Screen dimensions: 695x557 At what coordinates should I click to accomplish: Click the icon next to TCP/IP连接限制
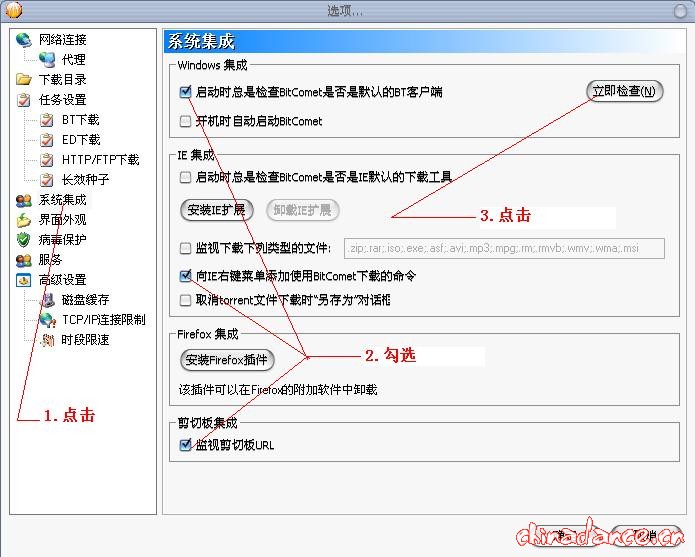(x=47, y=320)
